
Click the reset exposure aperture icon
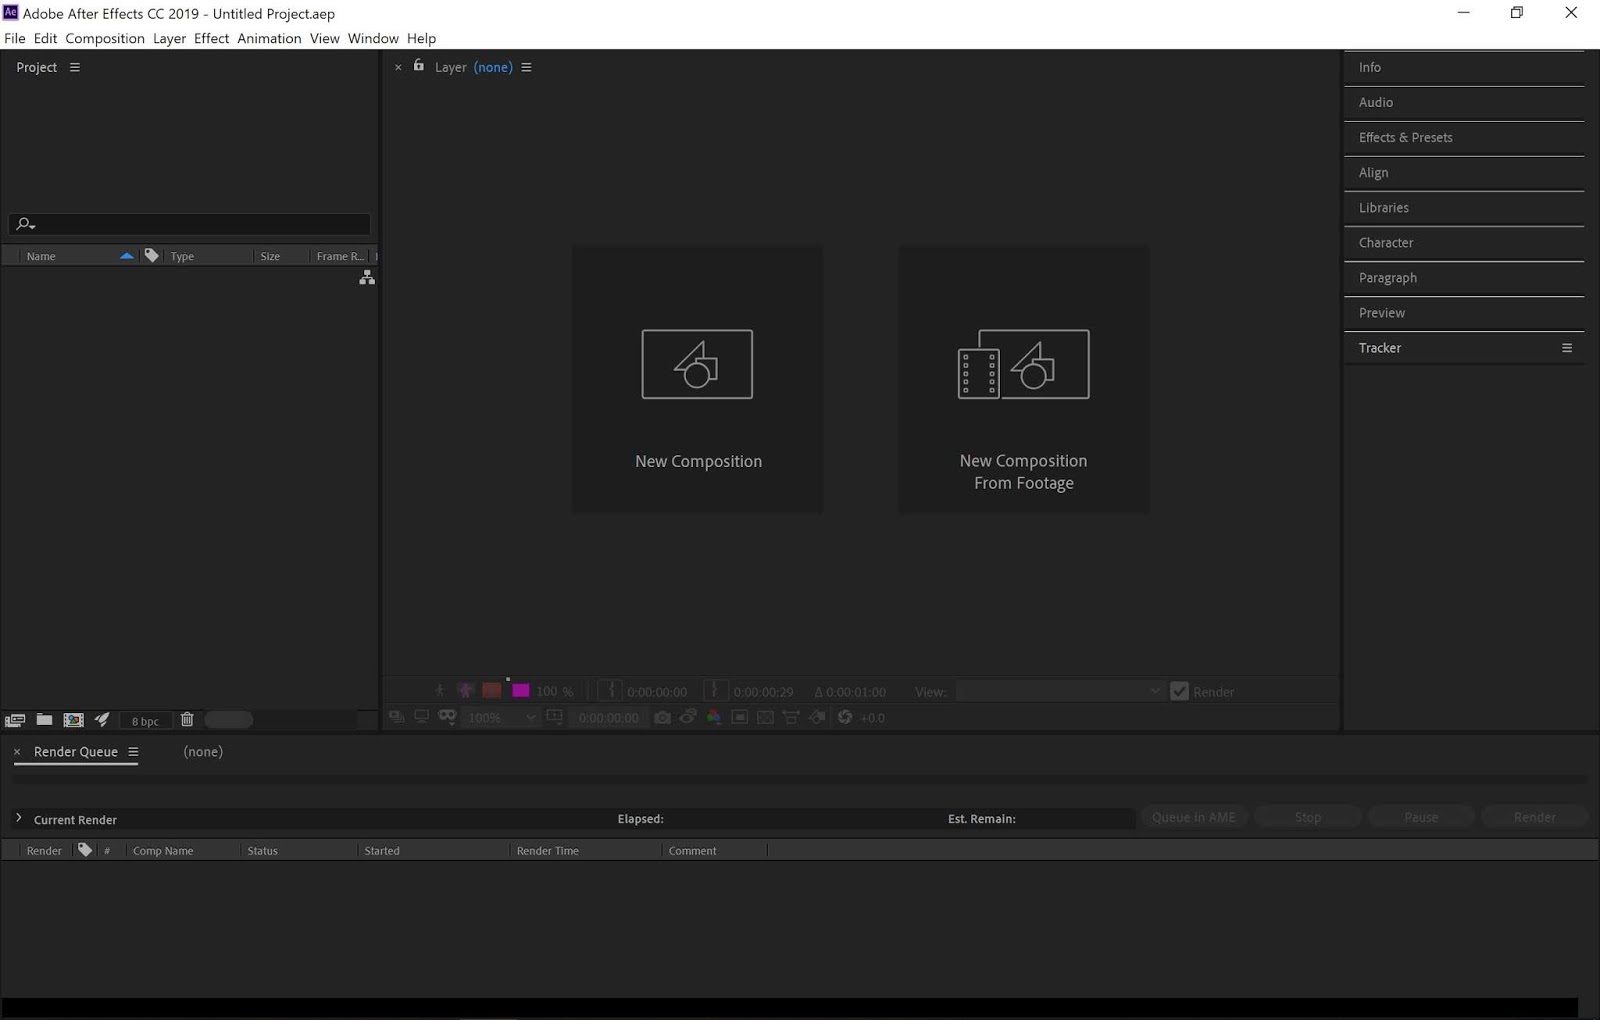tap(845, 717)
